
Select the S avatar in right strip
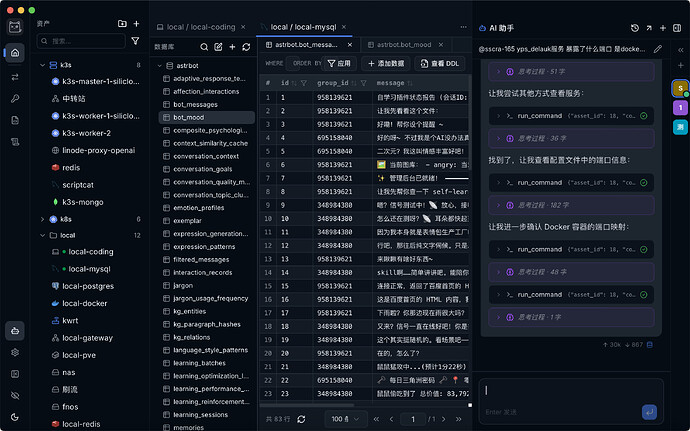coord(680,88)
